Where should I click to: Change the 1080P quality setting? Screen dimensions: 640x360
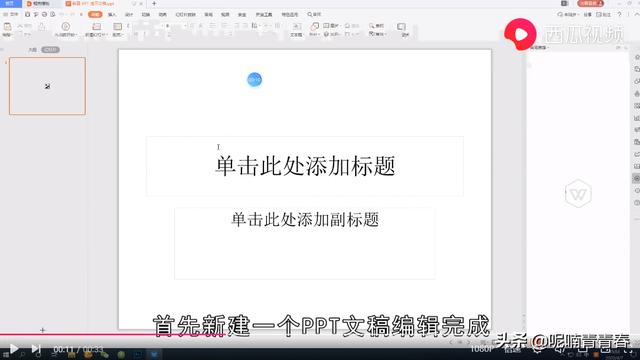coord(482,349)
